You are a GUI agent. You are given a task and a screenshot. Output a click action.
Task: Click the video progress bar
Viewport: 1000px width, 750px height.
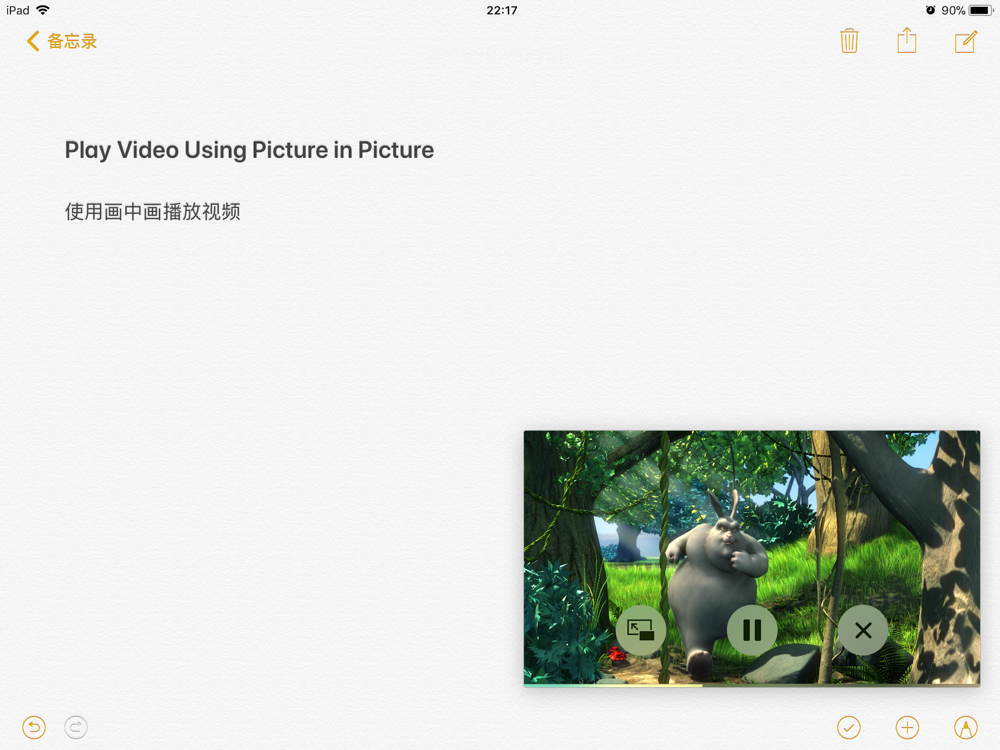(x=752, y=686)
